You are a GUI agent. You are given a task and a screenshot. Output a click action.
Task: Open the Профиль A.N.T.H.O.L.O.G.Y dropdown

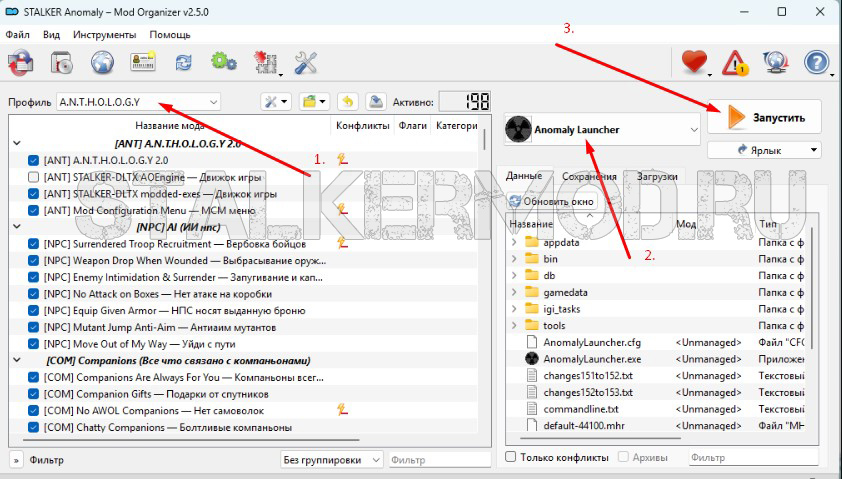[139, 102]
